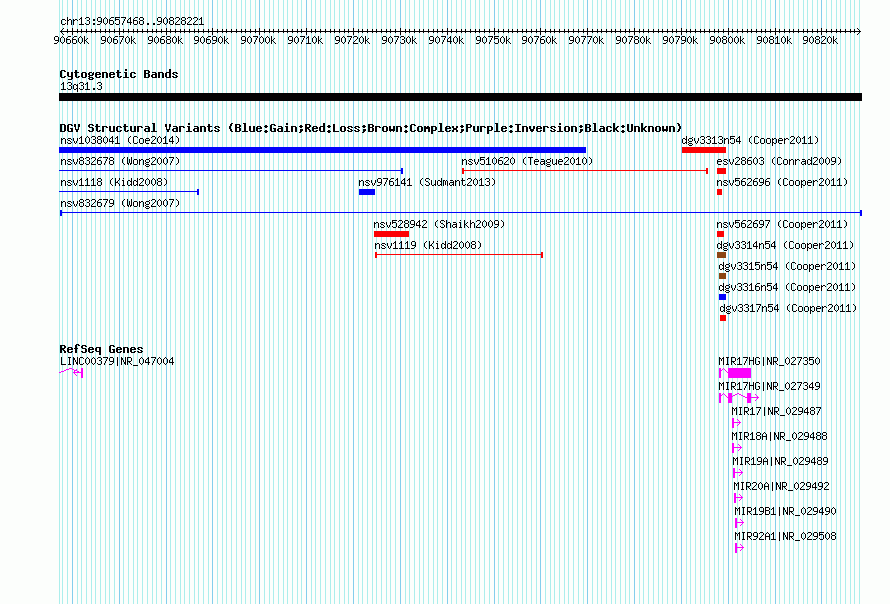This screenshot has height=604, width=890.
Task: Click the nsv562696 (Cooper2011) label
Action: coord(782,182)
